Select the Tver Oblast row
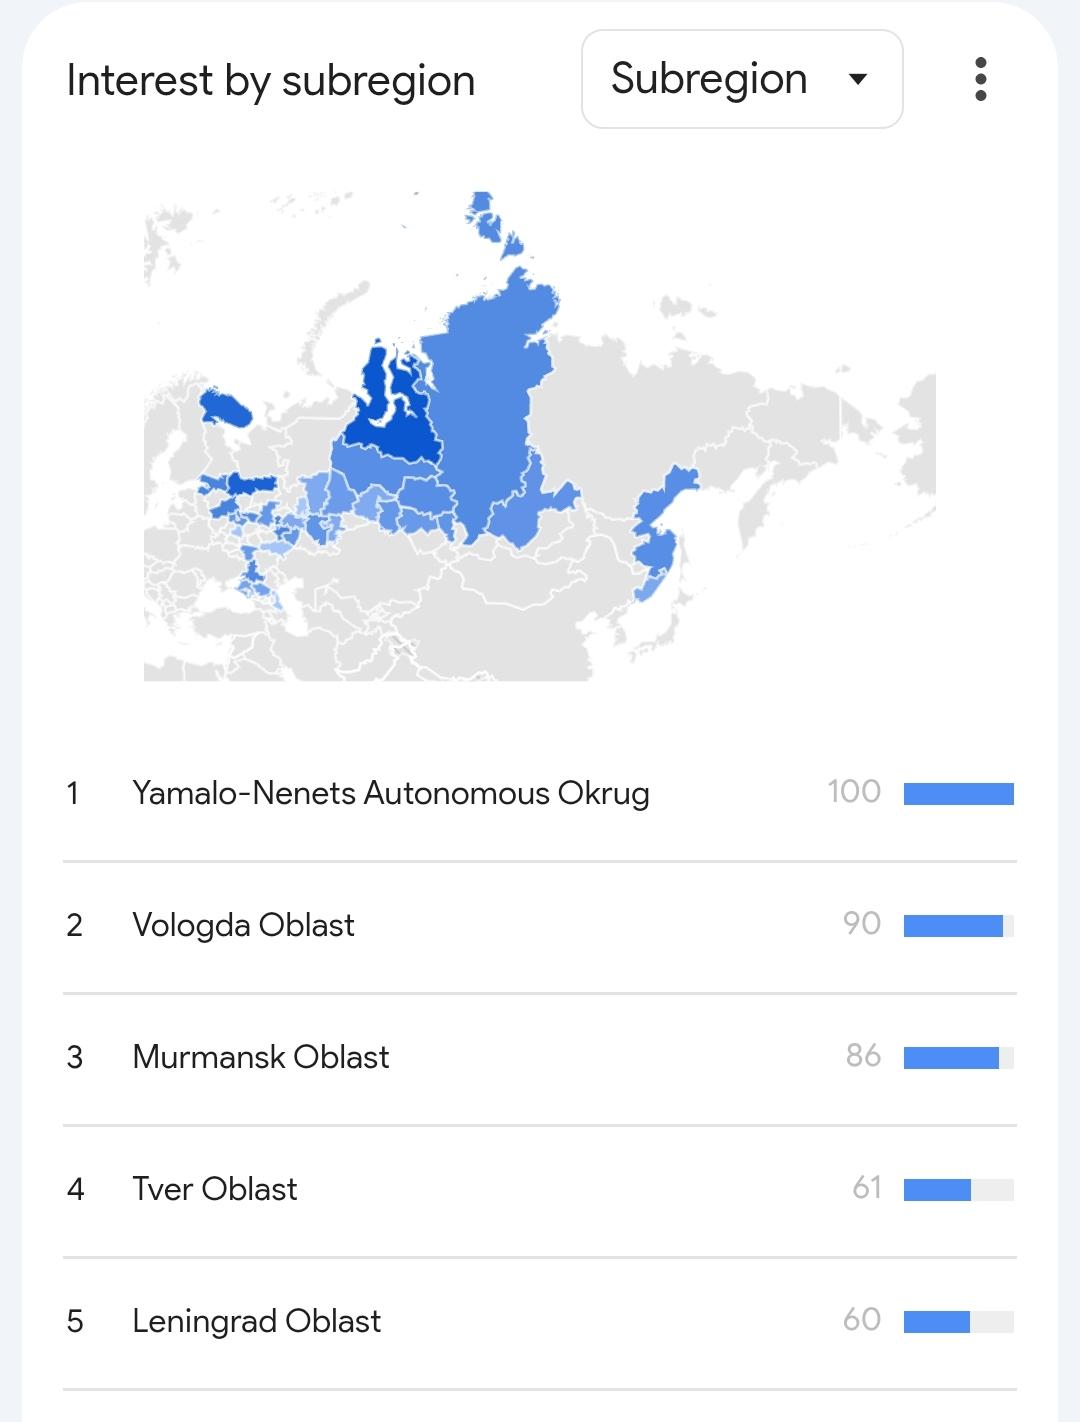 coord(214,1189)
